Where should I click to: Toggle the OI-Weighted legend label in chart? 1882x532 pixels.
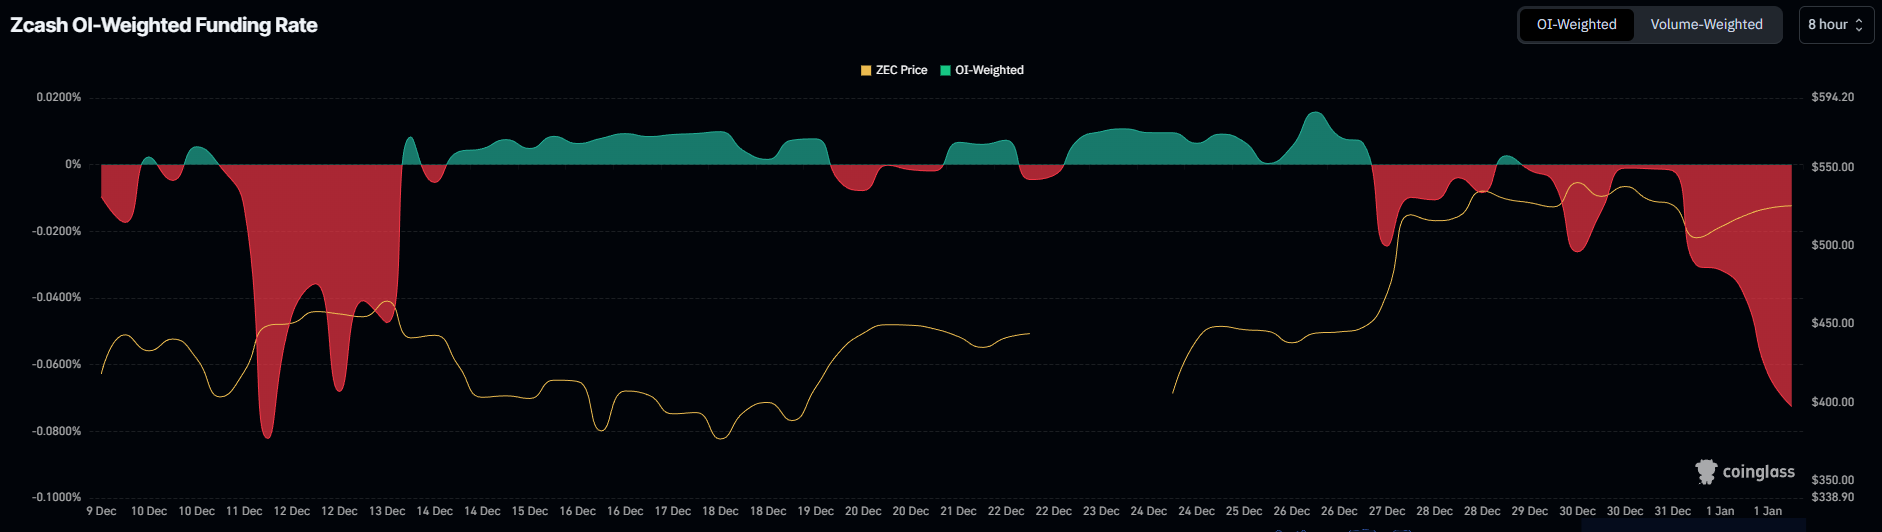point(989,70)
